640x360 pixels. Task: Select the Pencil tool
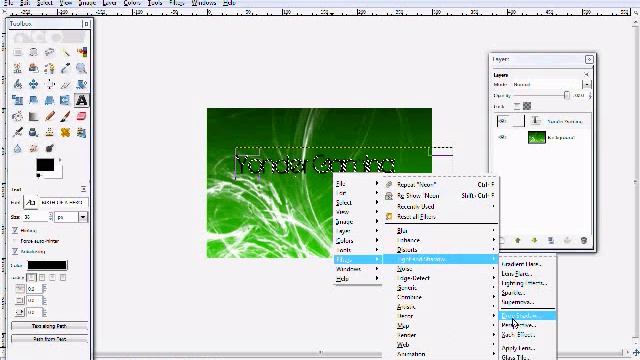click(x=49, y=116)
